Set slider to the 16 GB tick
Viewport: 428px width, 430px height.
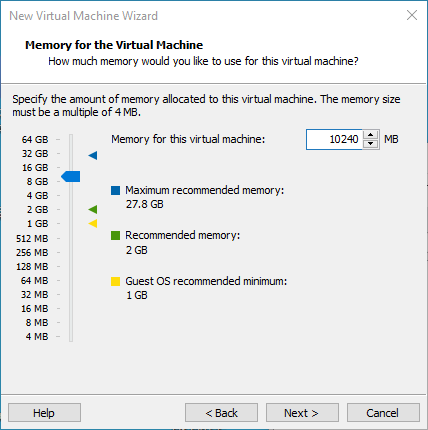click(x=71, y=167)
